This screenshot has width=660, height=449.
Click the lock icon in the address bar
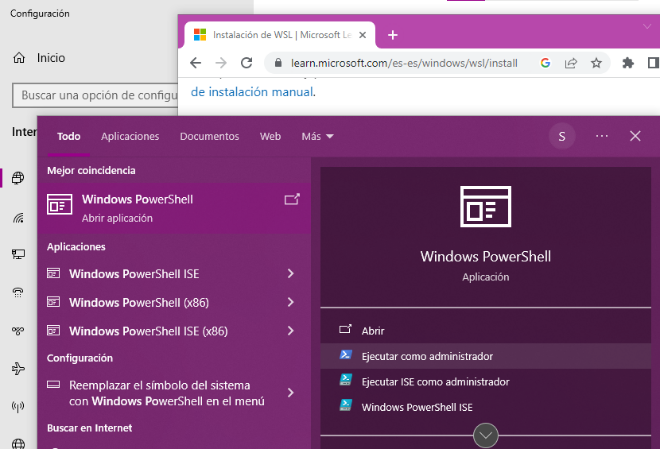click(278, 63)
